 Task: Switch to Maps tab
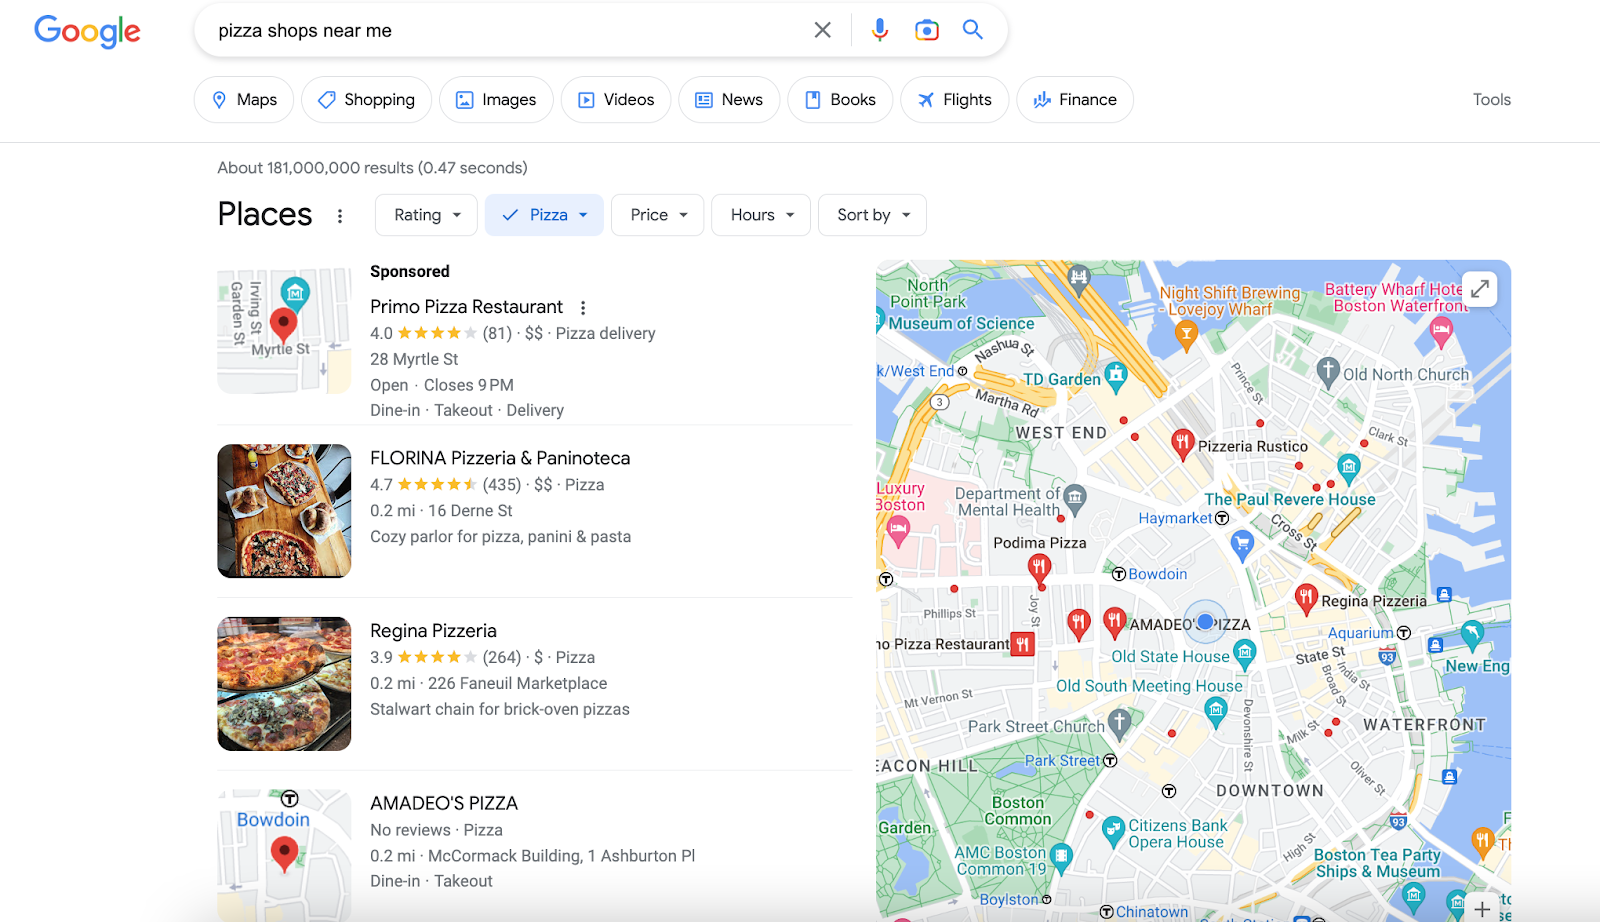(244, 100)
